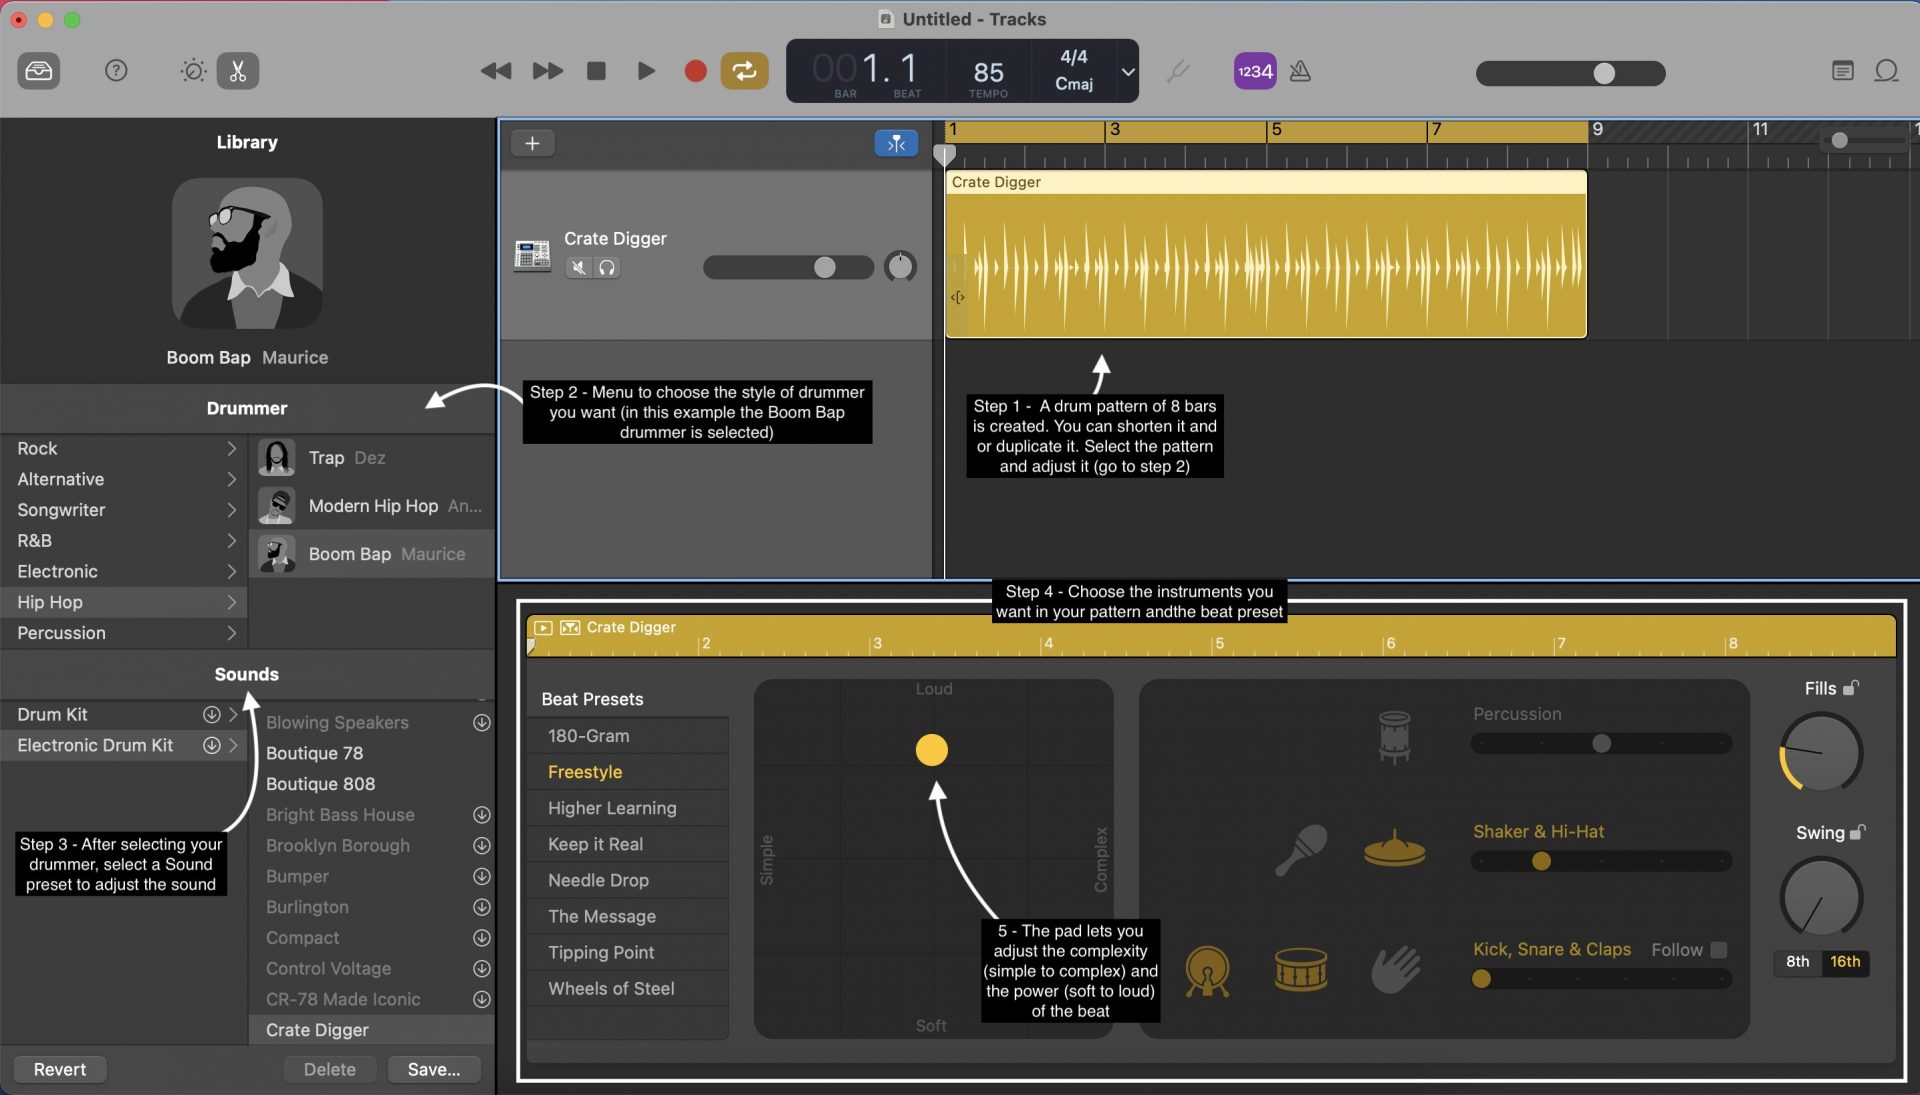Adjust the Shaker & Hi-Hat slider
The height and width of the screenshot is (1095, 1920).
[1540, 861]
